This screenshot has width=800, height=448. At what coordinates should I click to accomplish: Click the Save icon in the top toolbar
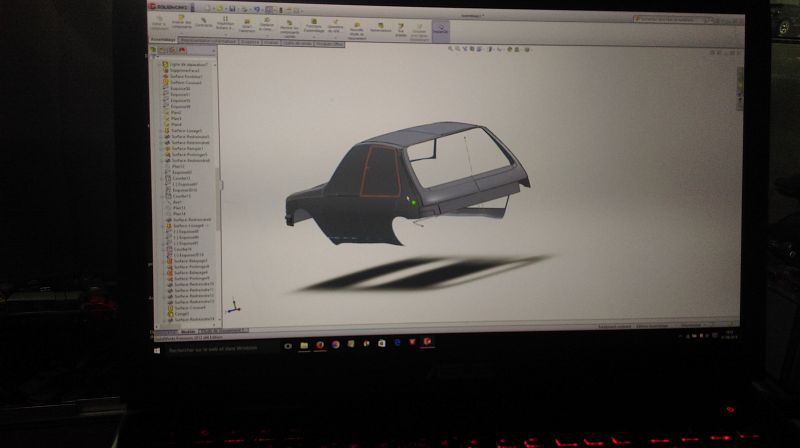(x=233, y=10)
